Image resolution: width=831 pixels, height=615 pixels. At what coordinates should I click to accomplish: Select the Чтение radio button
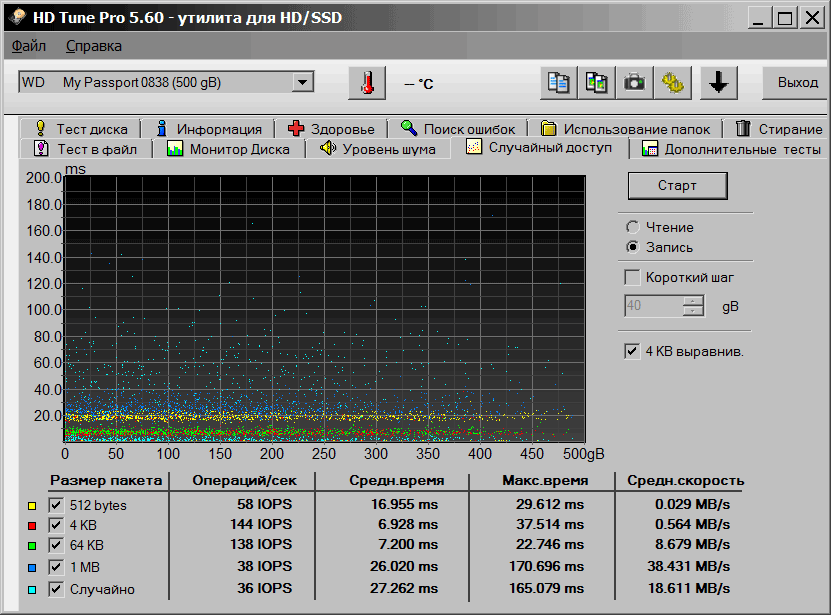(633, 227)
